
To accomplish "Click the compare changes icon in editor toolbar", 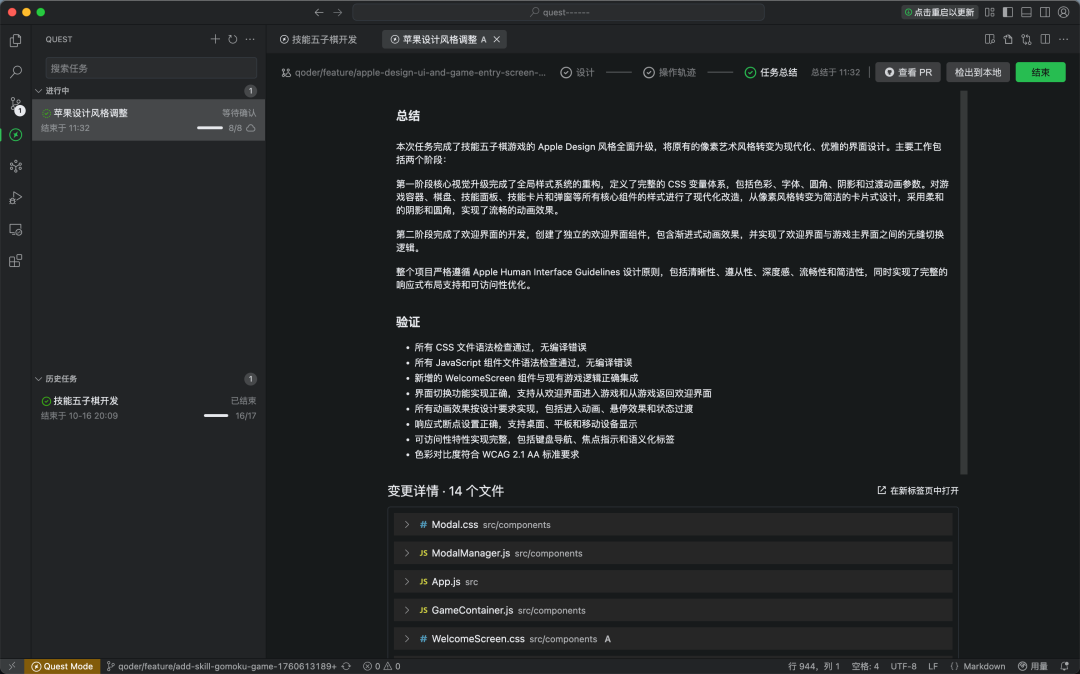I will 1026,39.
